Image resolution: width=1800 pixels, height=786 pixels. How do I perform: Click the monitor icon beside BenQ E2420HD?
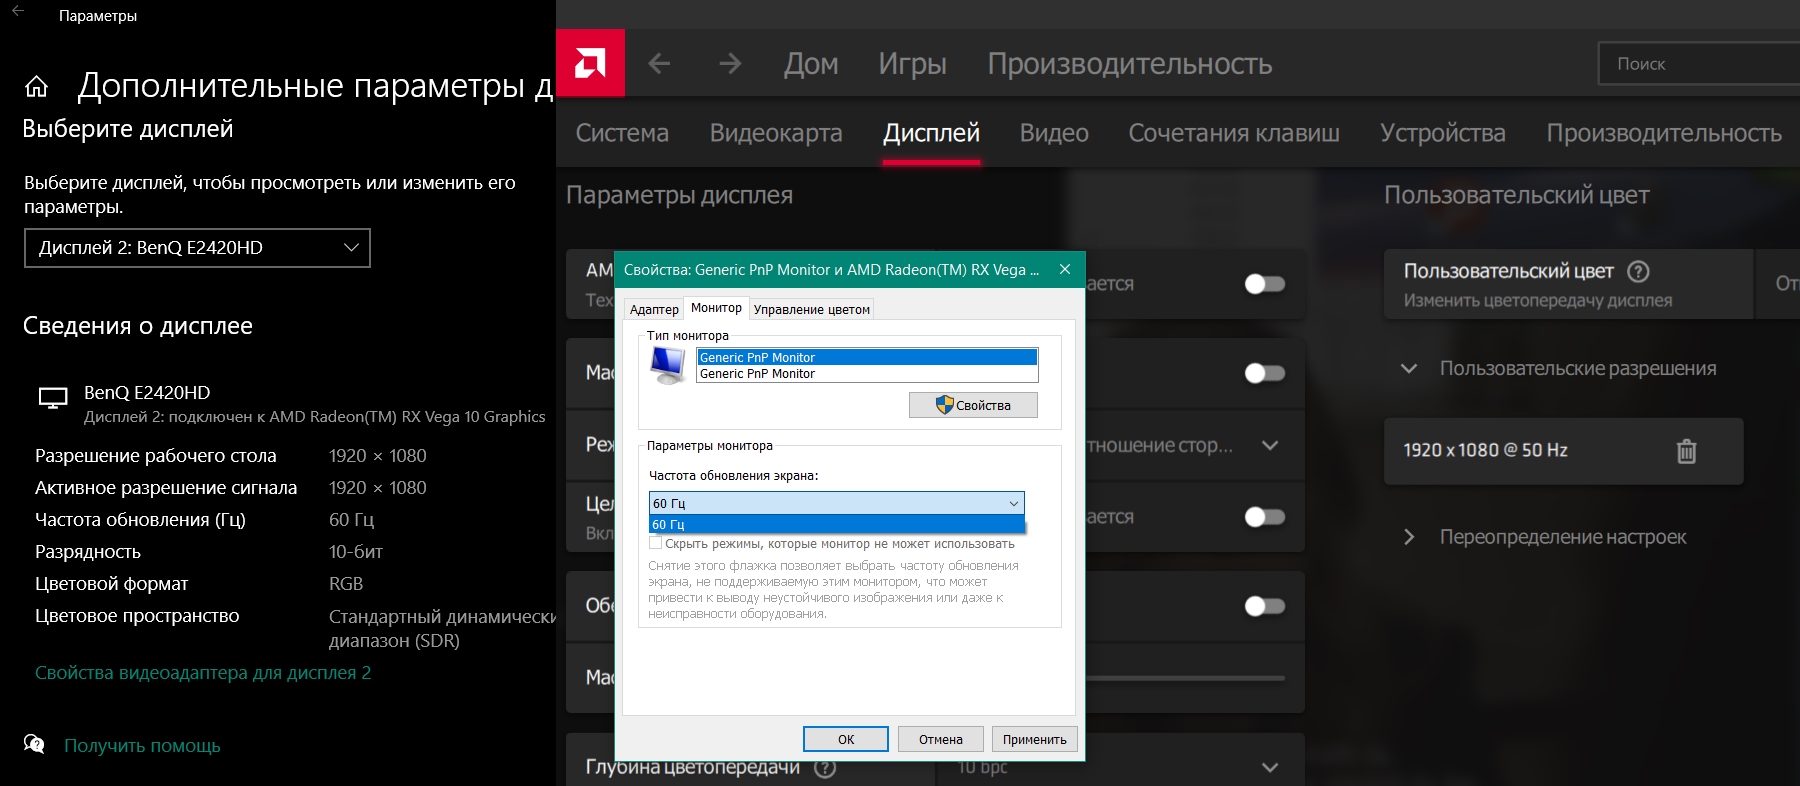[53, 398]
